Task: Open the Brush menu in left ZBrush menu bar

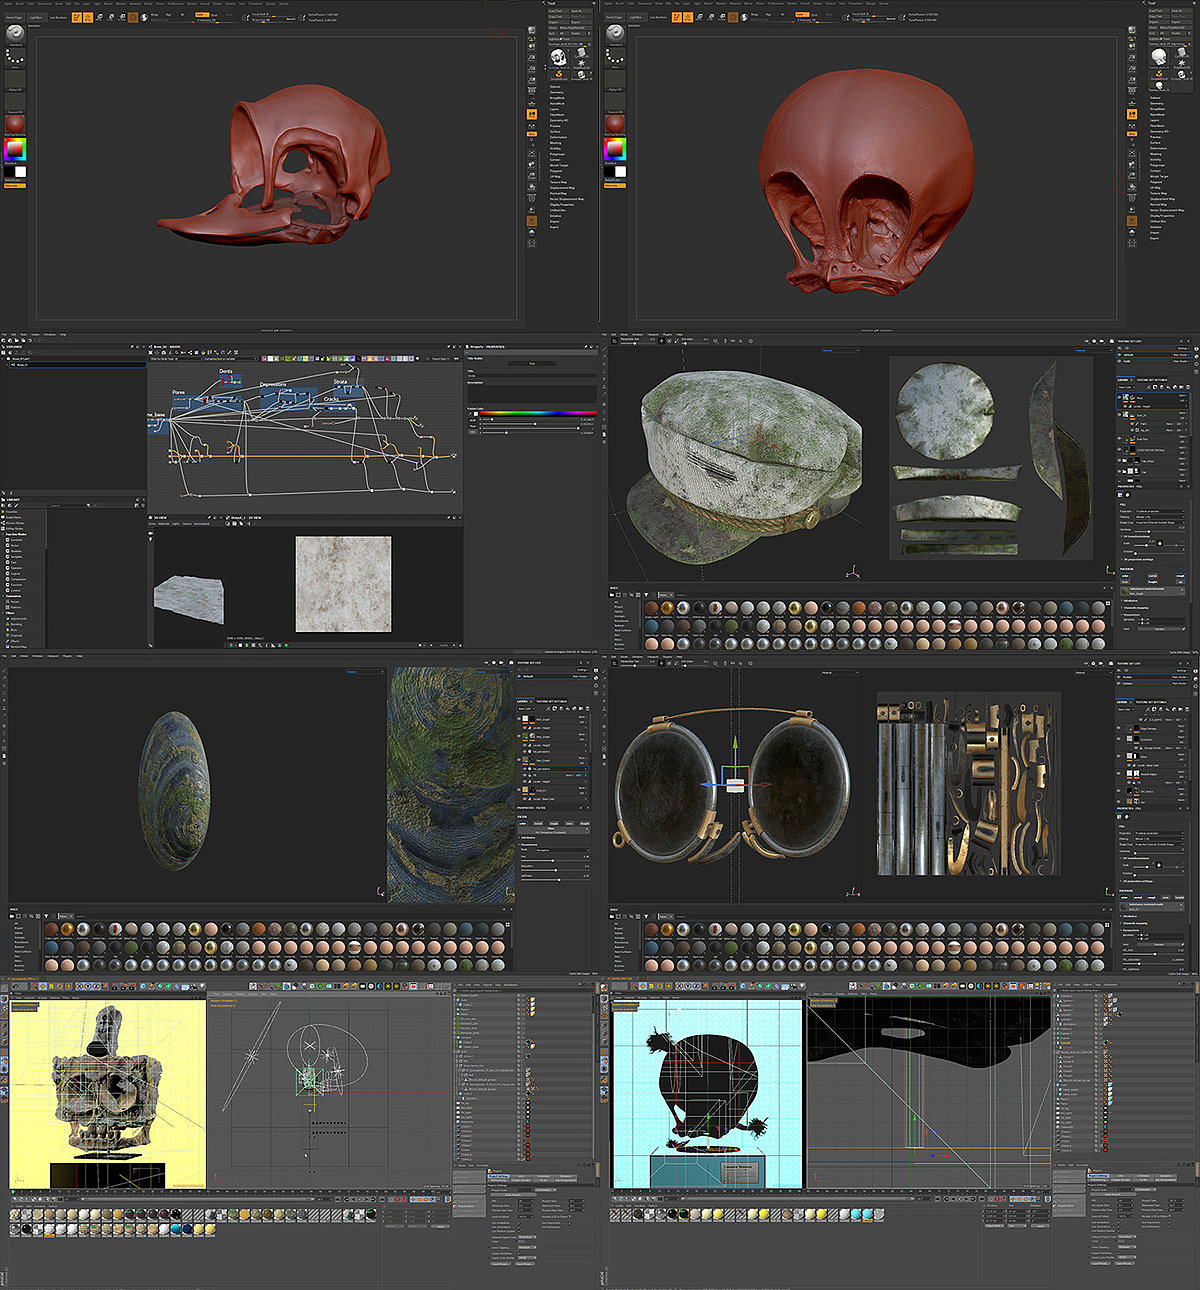Action: pyautogui.click(x=19, y=3)
